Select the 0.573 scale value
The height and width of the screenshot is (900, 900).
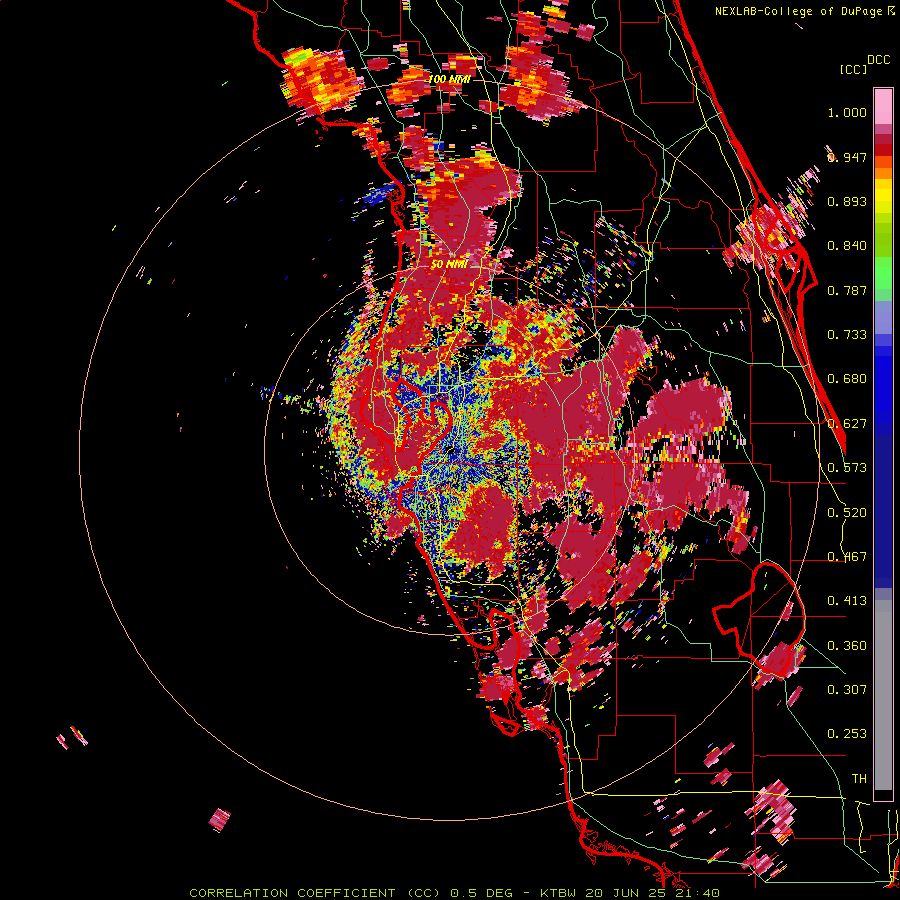pos(847,468)
